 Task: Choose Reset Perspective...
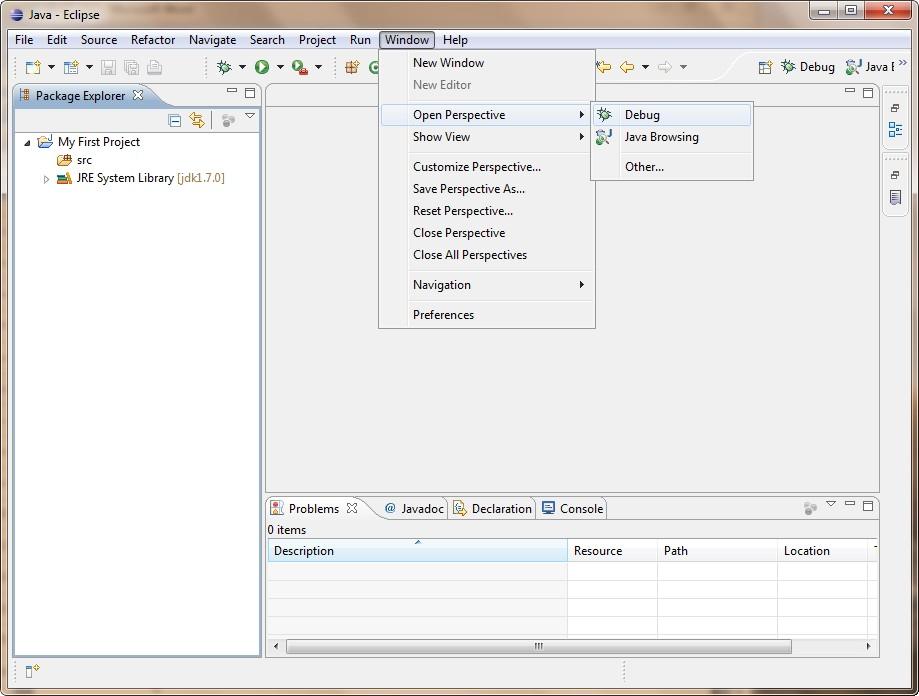(x=487, y=211)
